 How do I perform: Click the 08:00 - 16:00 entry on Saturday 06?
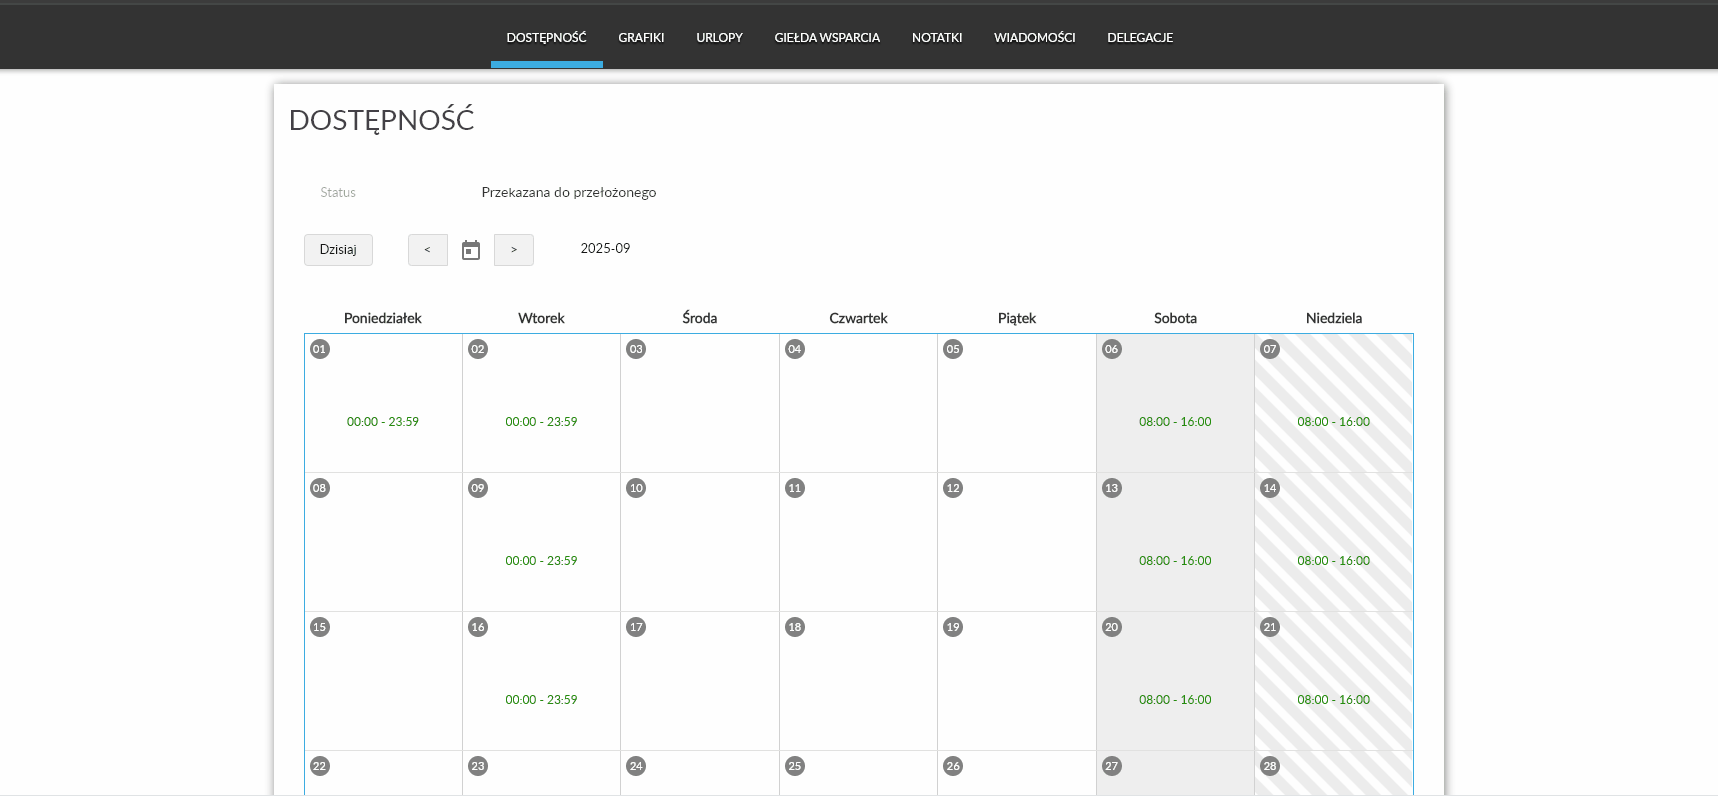1175,422
